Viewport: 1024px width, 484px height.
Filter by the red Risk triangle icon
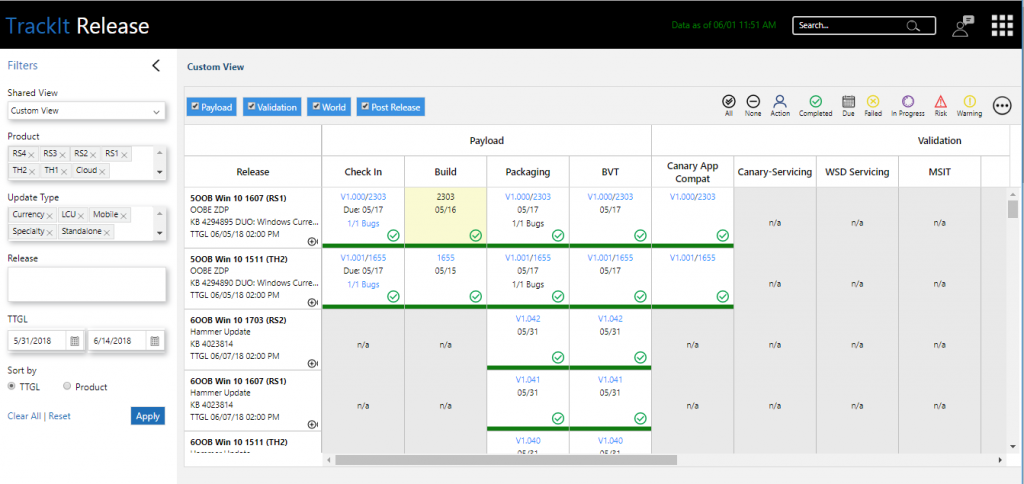pyautogui.click(x=940, y=101)
